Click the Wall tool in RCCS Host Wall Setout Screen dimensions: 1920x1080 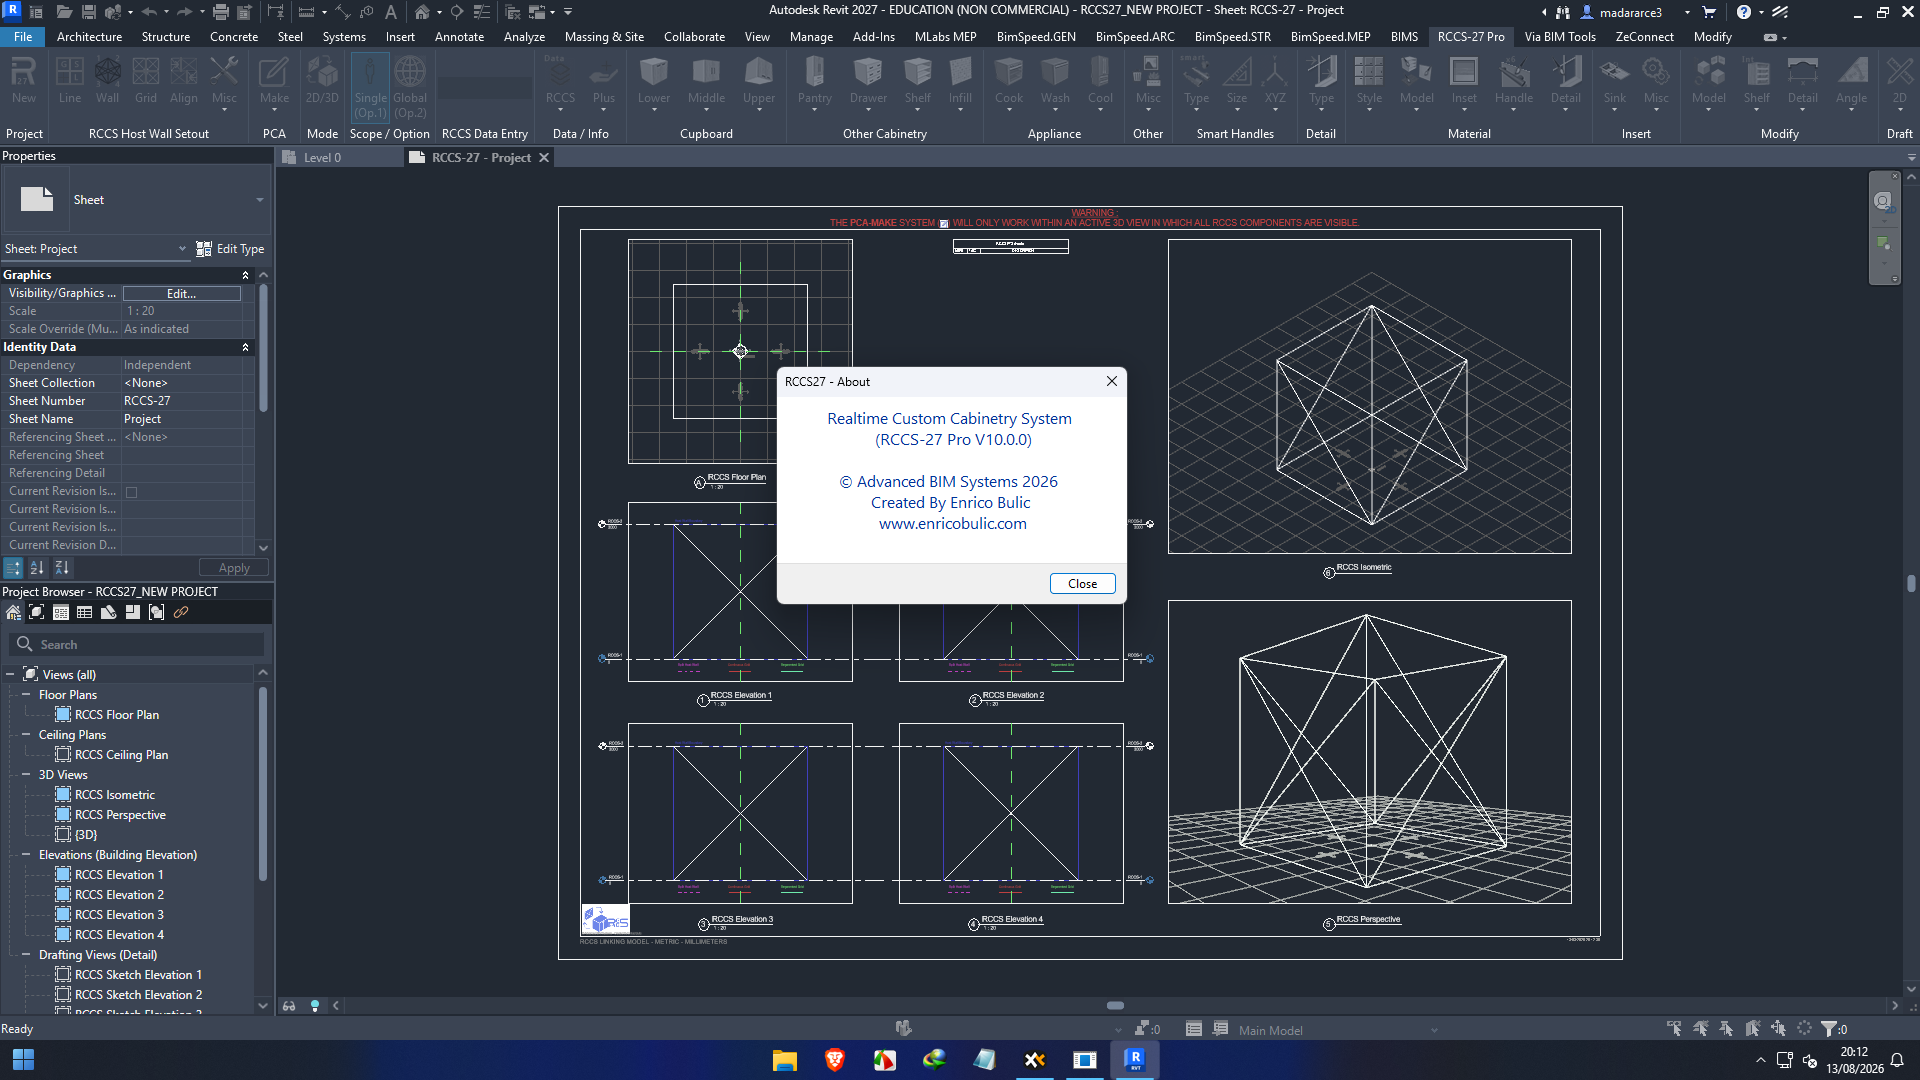pos(107,80)
